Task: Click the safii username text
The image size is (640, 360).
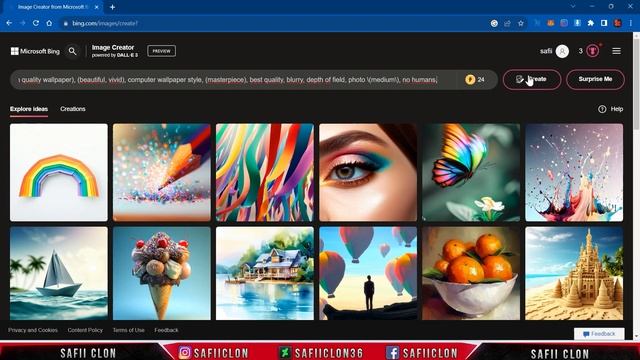Action: tap(546, 51)
